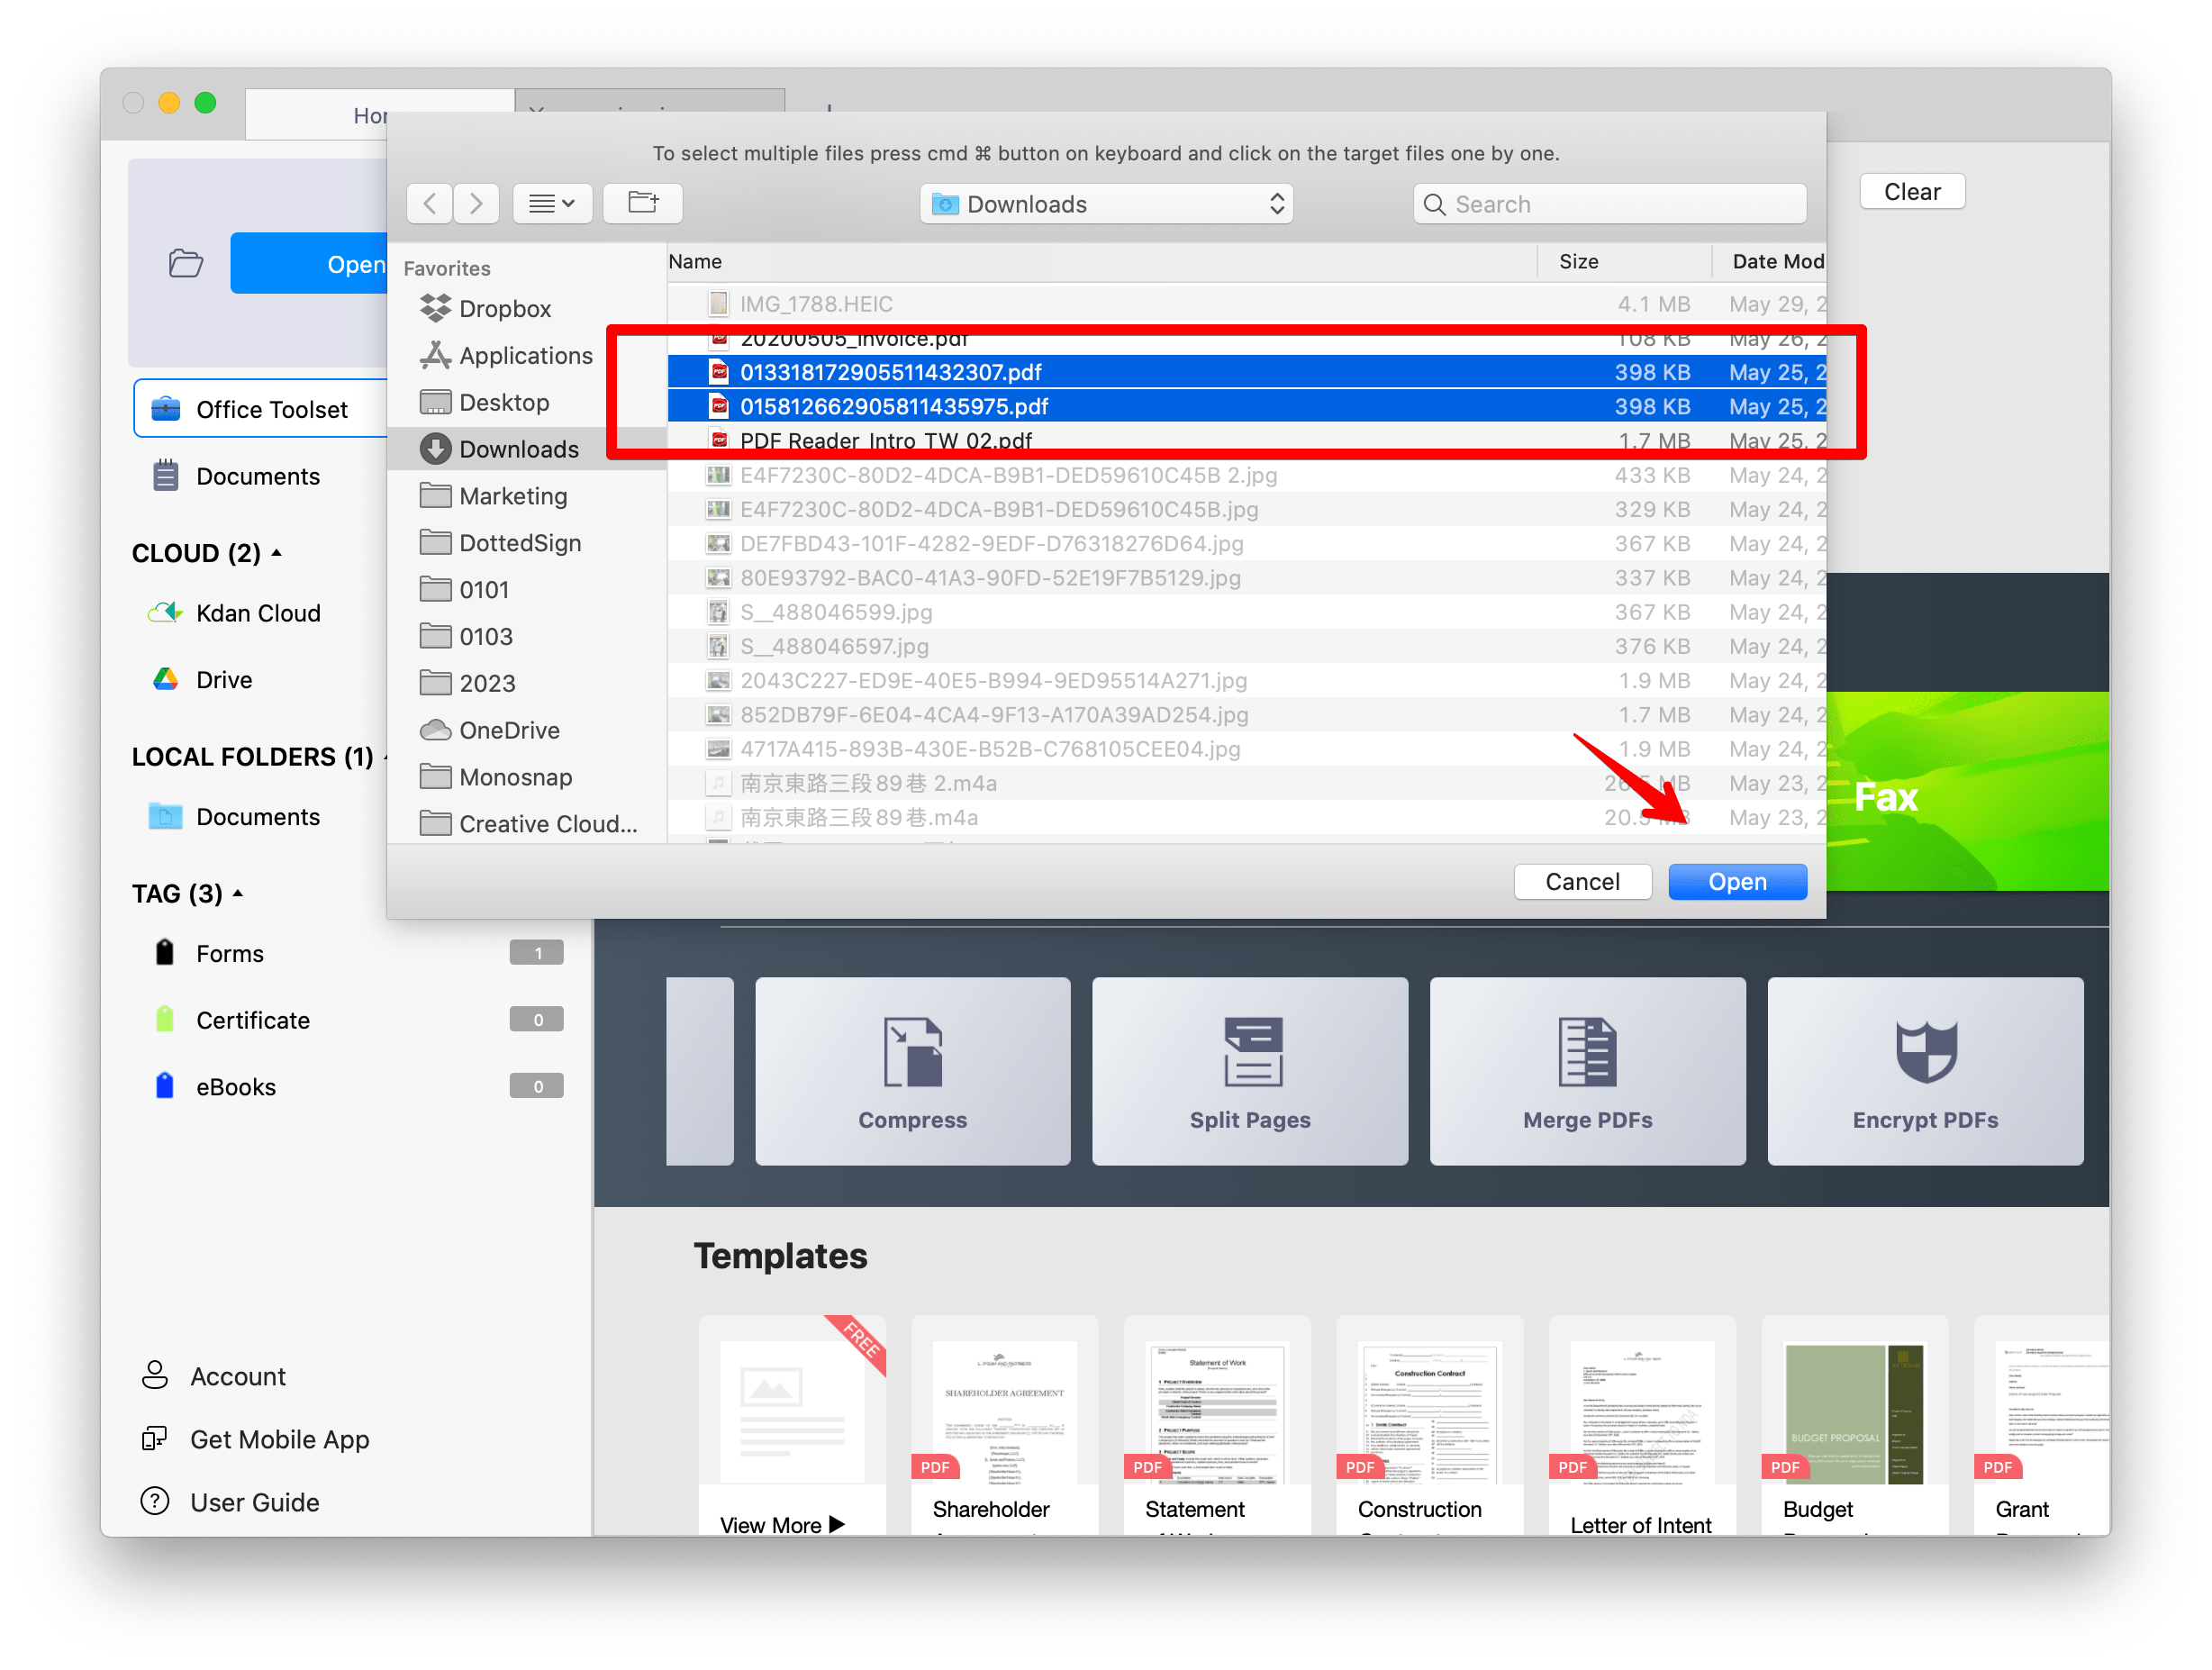This screenshot has width=2212, height=1670.
Task: Click the back arrow in the file dialog
Action: (428, 203)
